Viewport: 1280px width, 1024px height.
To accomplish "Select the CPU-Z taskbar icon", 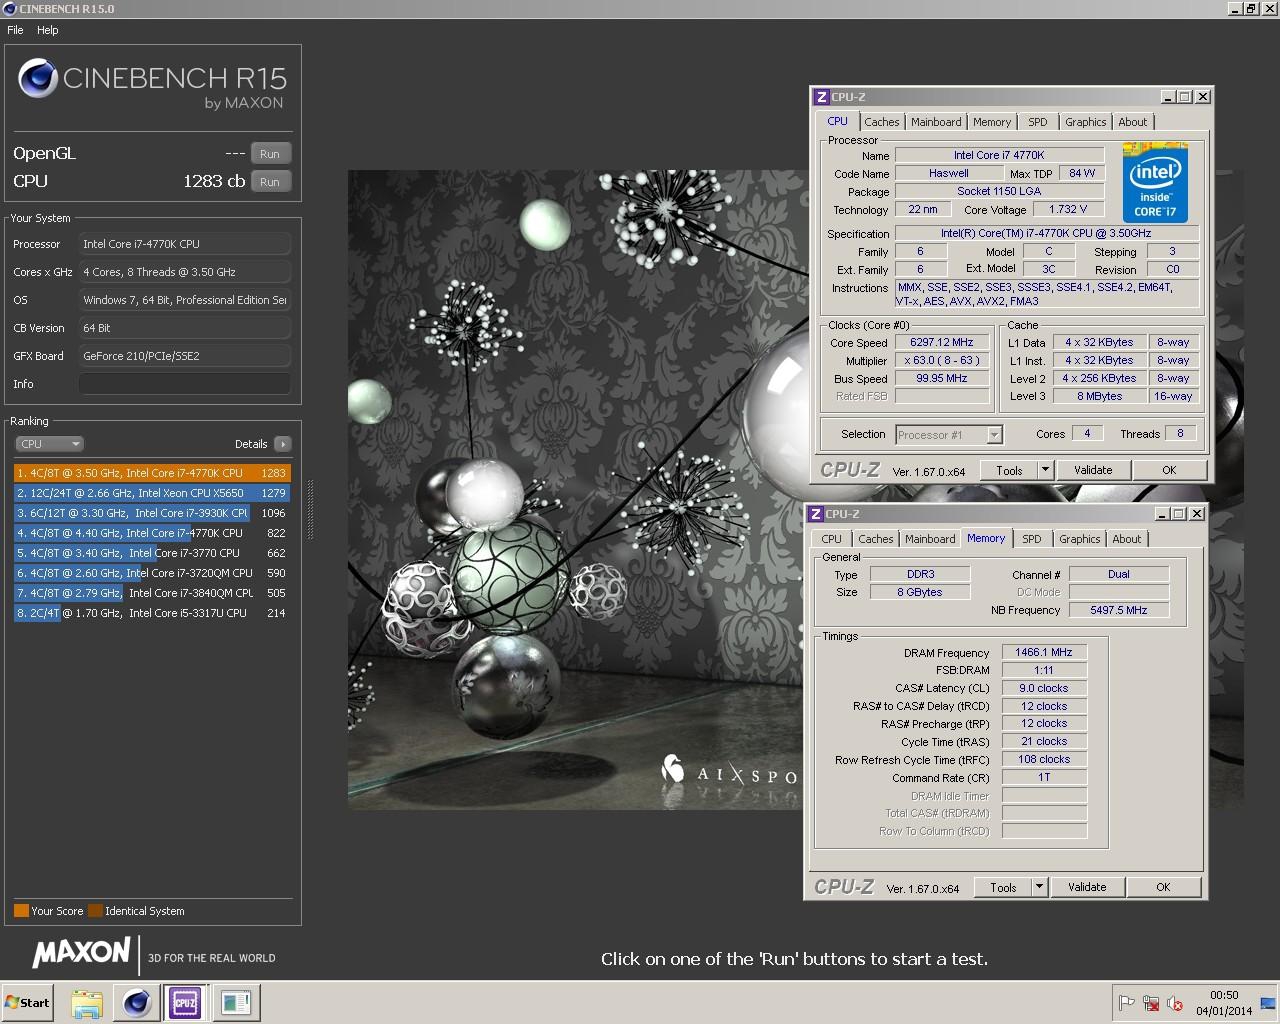I will coord(185,1003).
